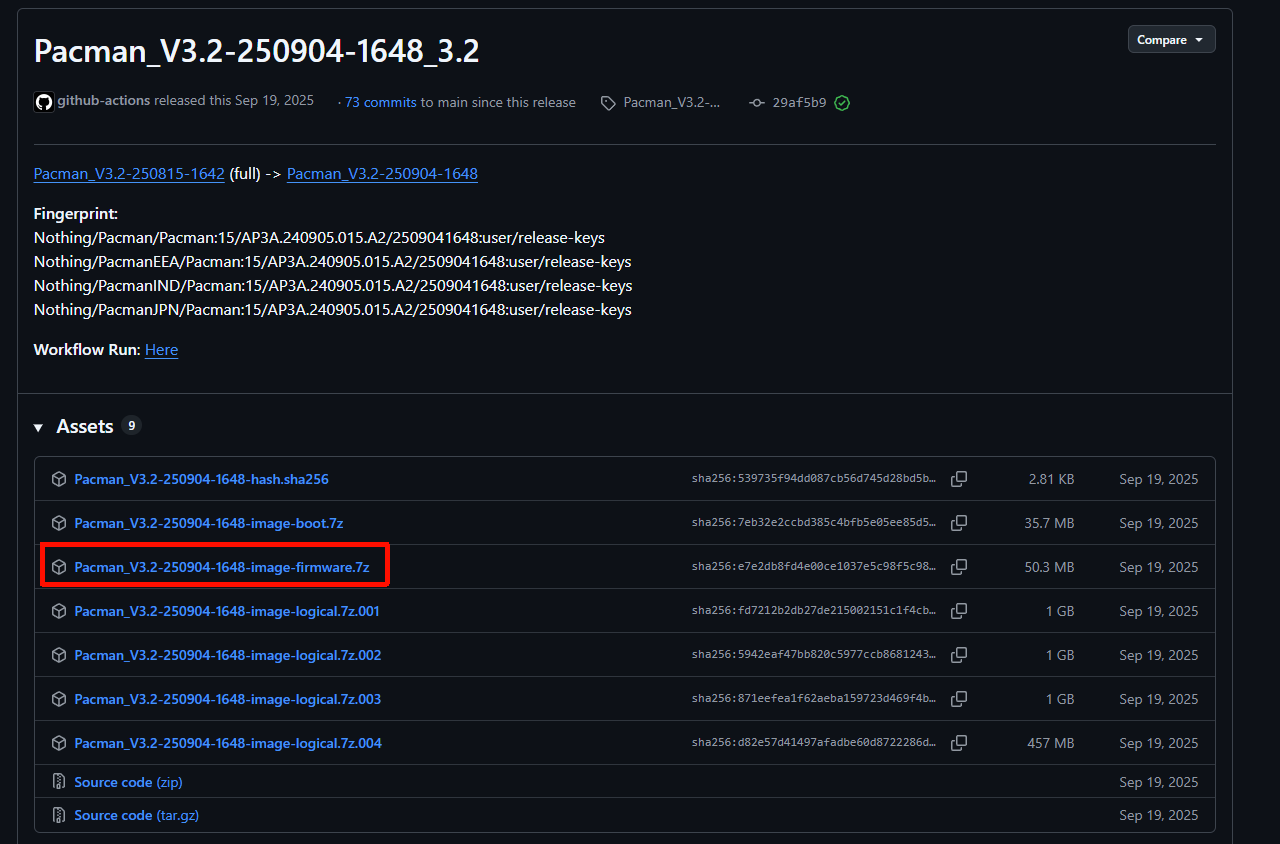1280x844 pixels.
Task: Open the Compare dropdown
Action: pos(1171,39)
